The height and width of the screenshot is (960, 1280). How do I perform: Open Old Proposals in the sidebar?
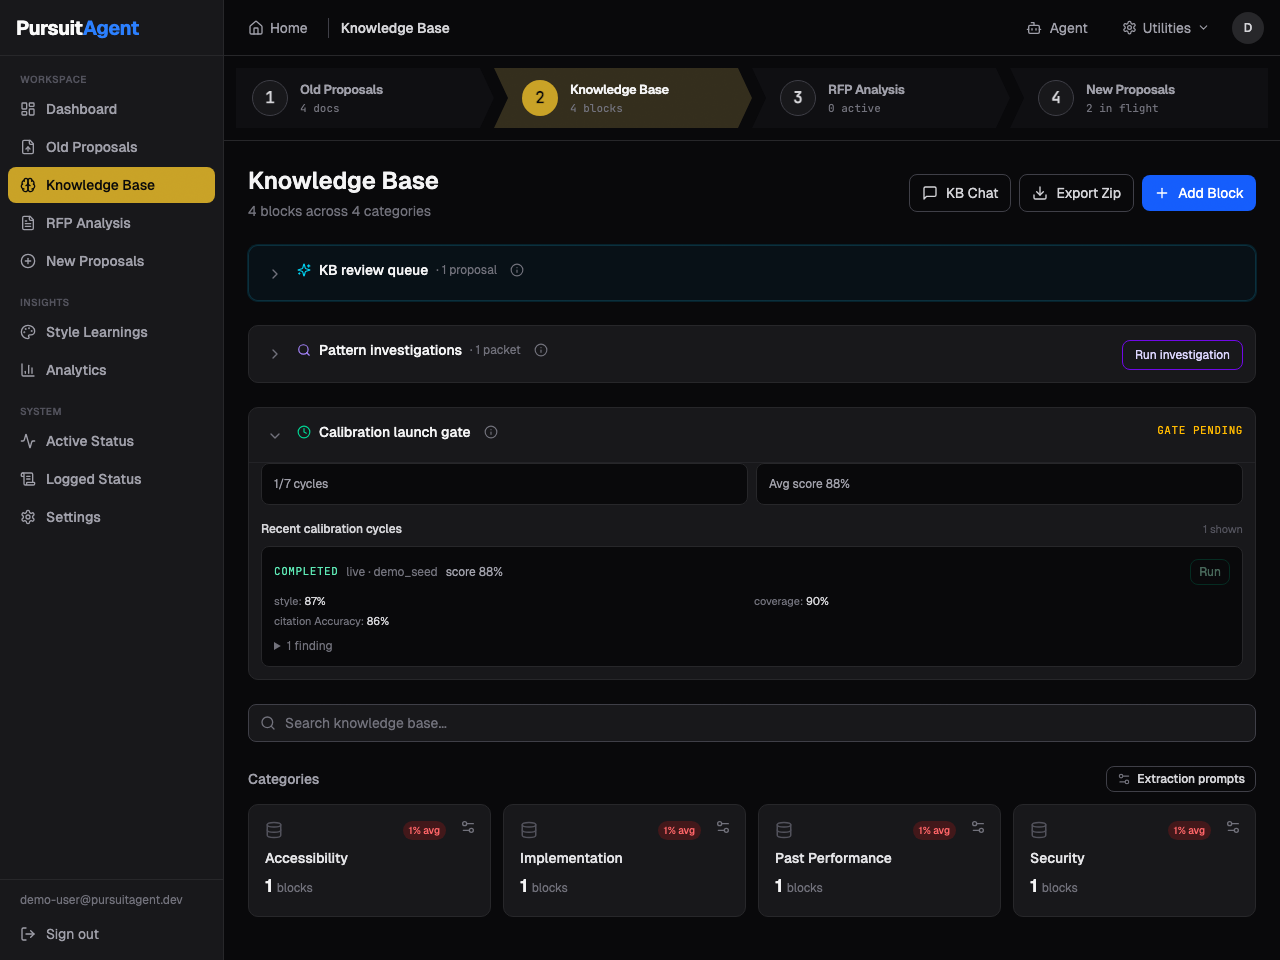click(111, 147)
